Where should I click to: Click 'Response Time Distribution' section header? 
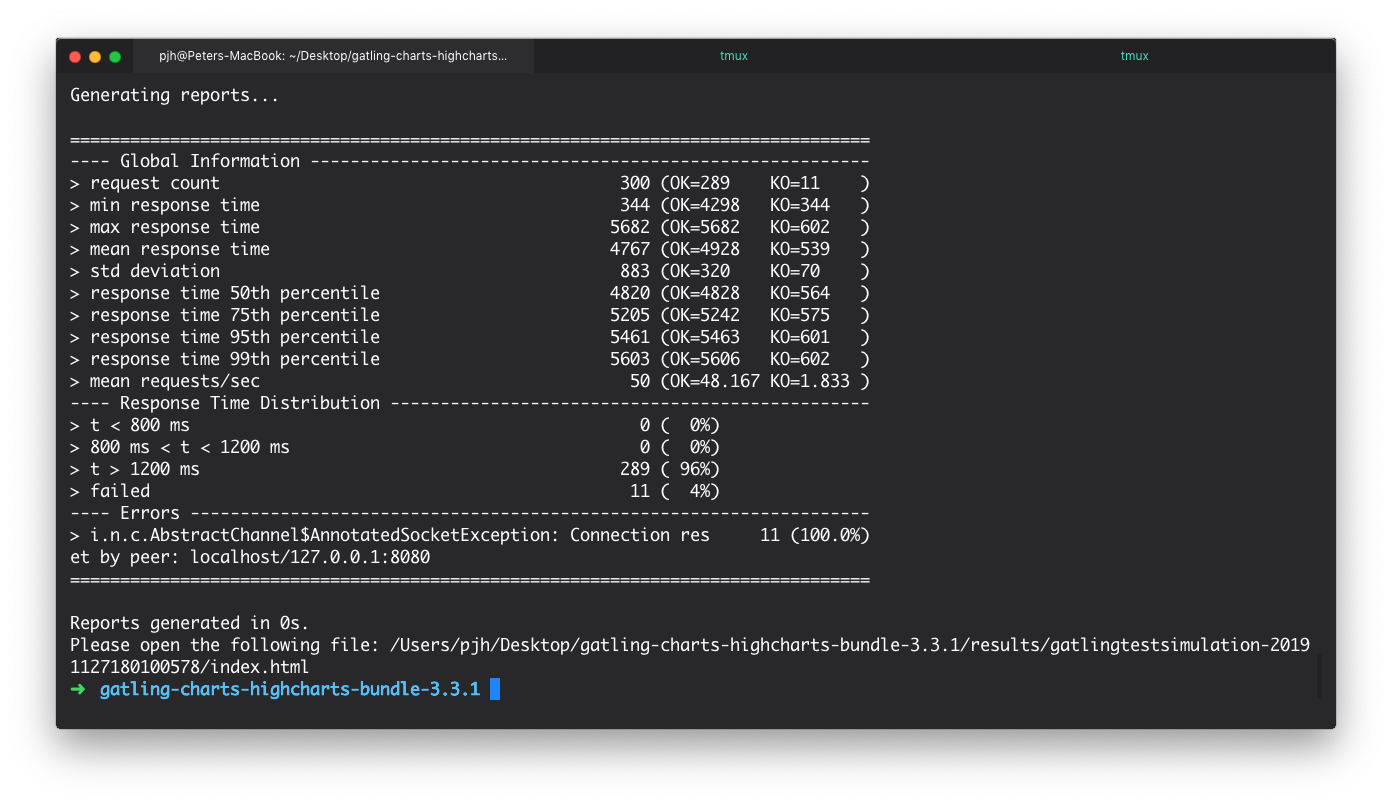point(250,403)
